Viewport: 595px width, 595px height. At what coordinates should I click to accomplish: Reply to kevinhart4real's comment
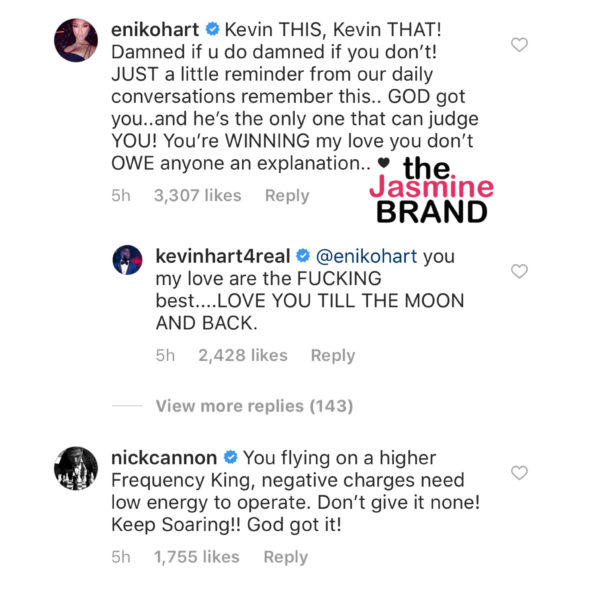(x=333, y=356)
